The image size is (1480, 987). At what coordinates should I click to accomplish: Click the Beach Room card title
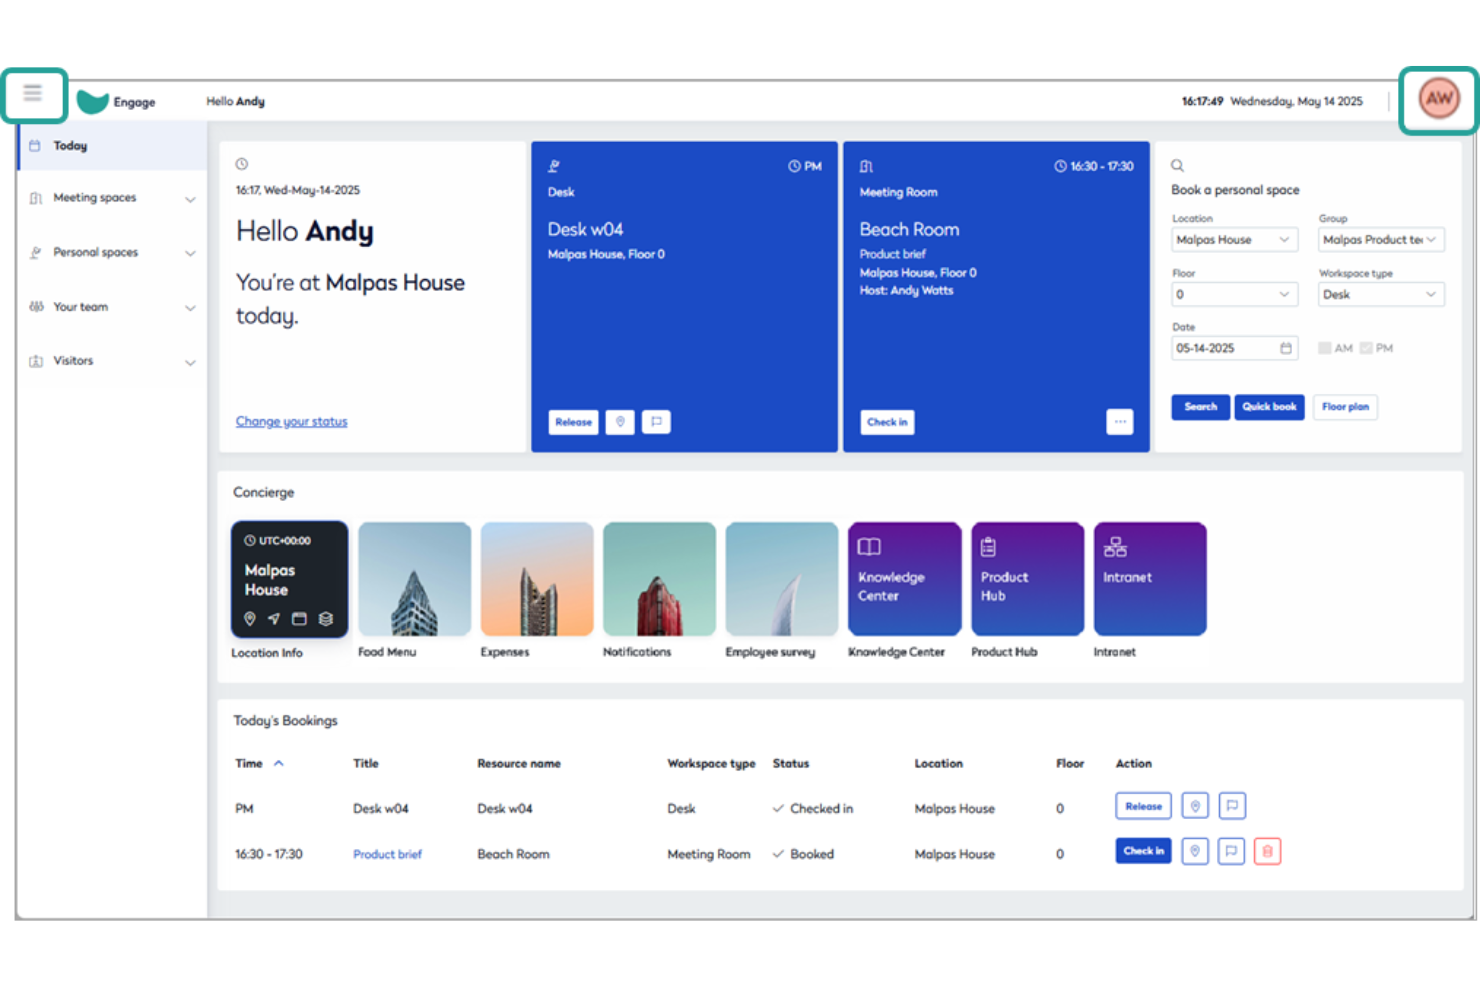click(910, 230)
